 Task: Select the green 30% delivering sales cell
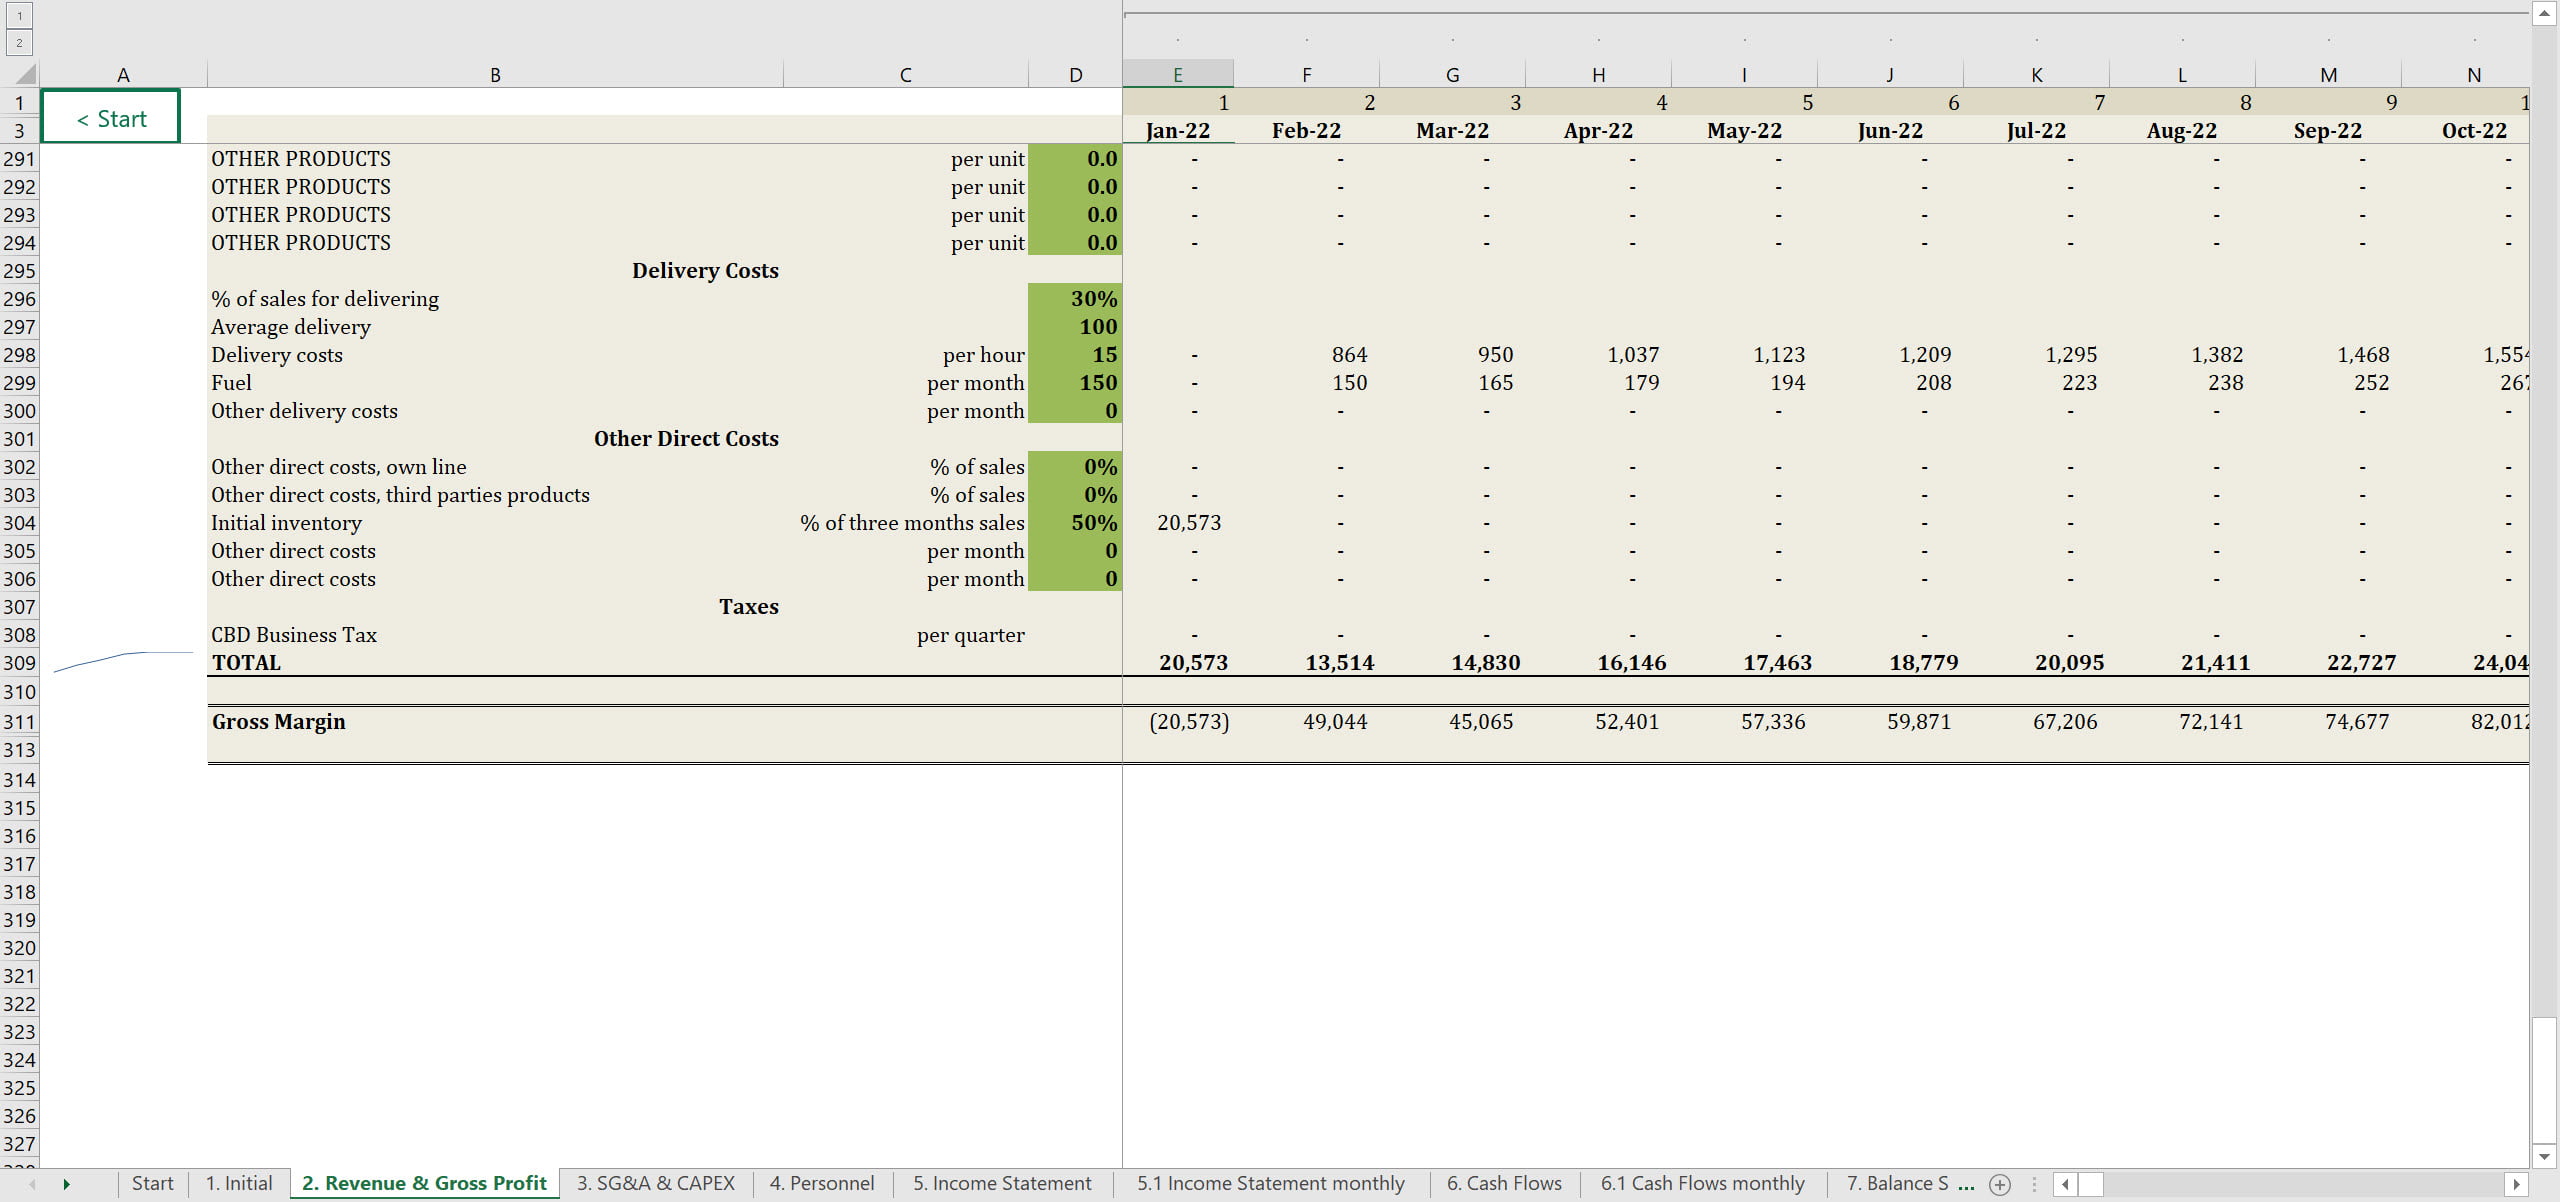(1075, 298)
